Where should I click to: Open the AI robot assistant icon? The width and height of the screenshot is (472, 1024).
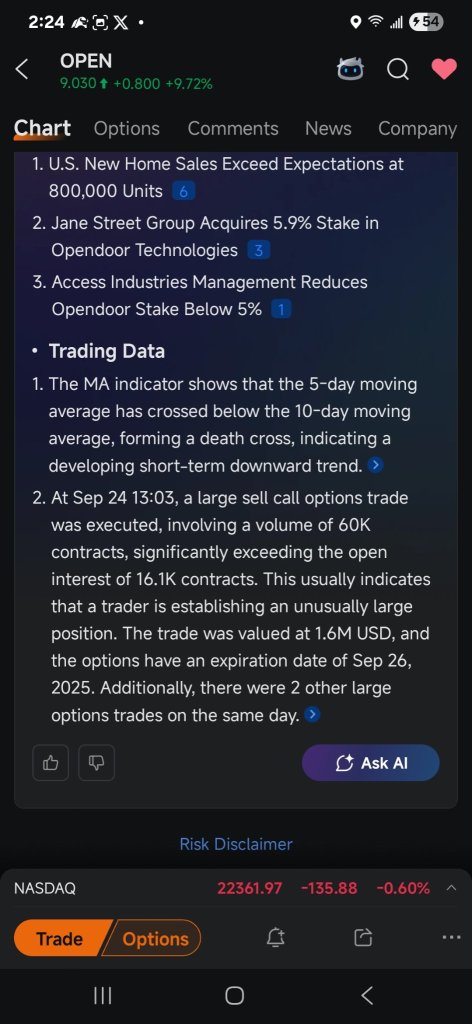(x=350, y=69)
